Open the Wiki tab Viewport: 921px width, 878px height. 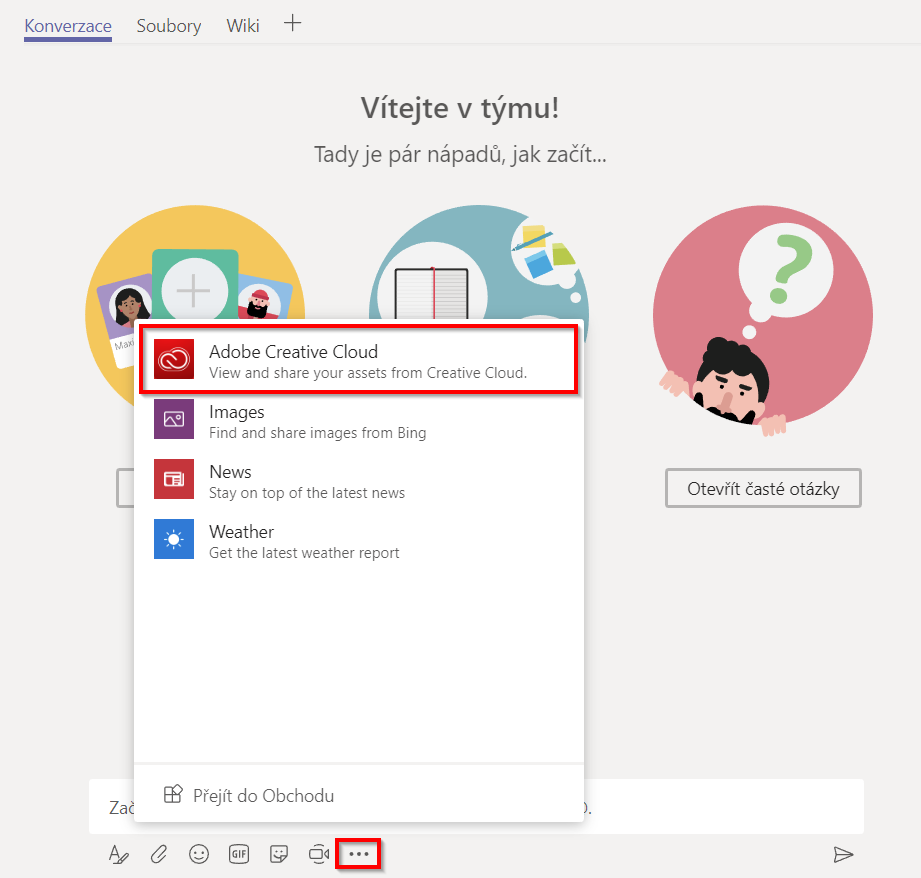pos(242,26)
